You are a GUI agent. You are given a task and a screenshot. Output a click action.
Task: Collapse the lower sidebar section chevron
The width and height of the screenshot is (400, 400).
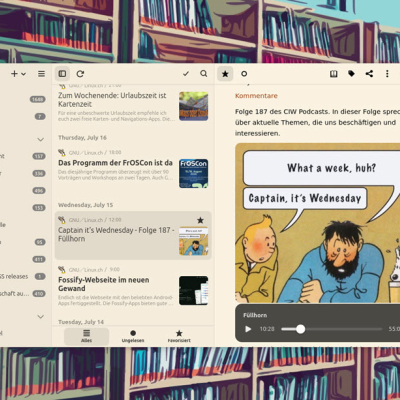coord(40,316)
